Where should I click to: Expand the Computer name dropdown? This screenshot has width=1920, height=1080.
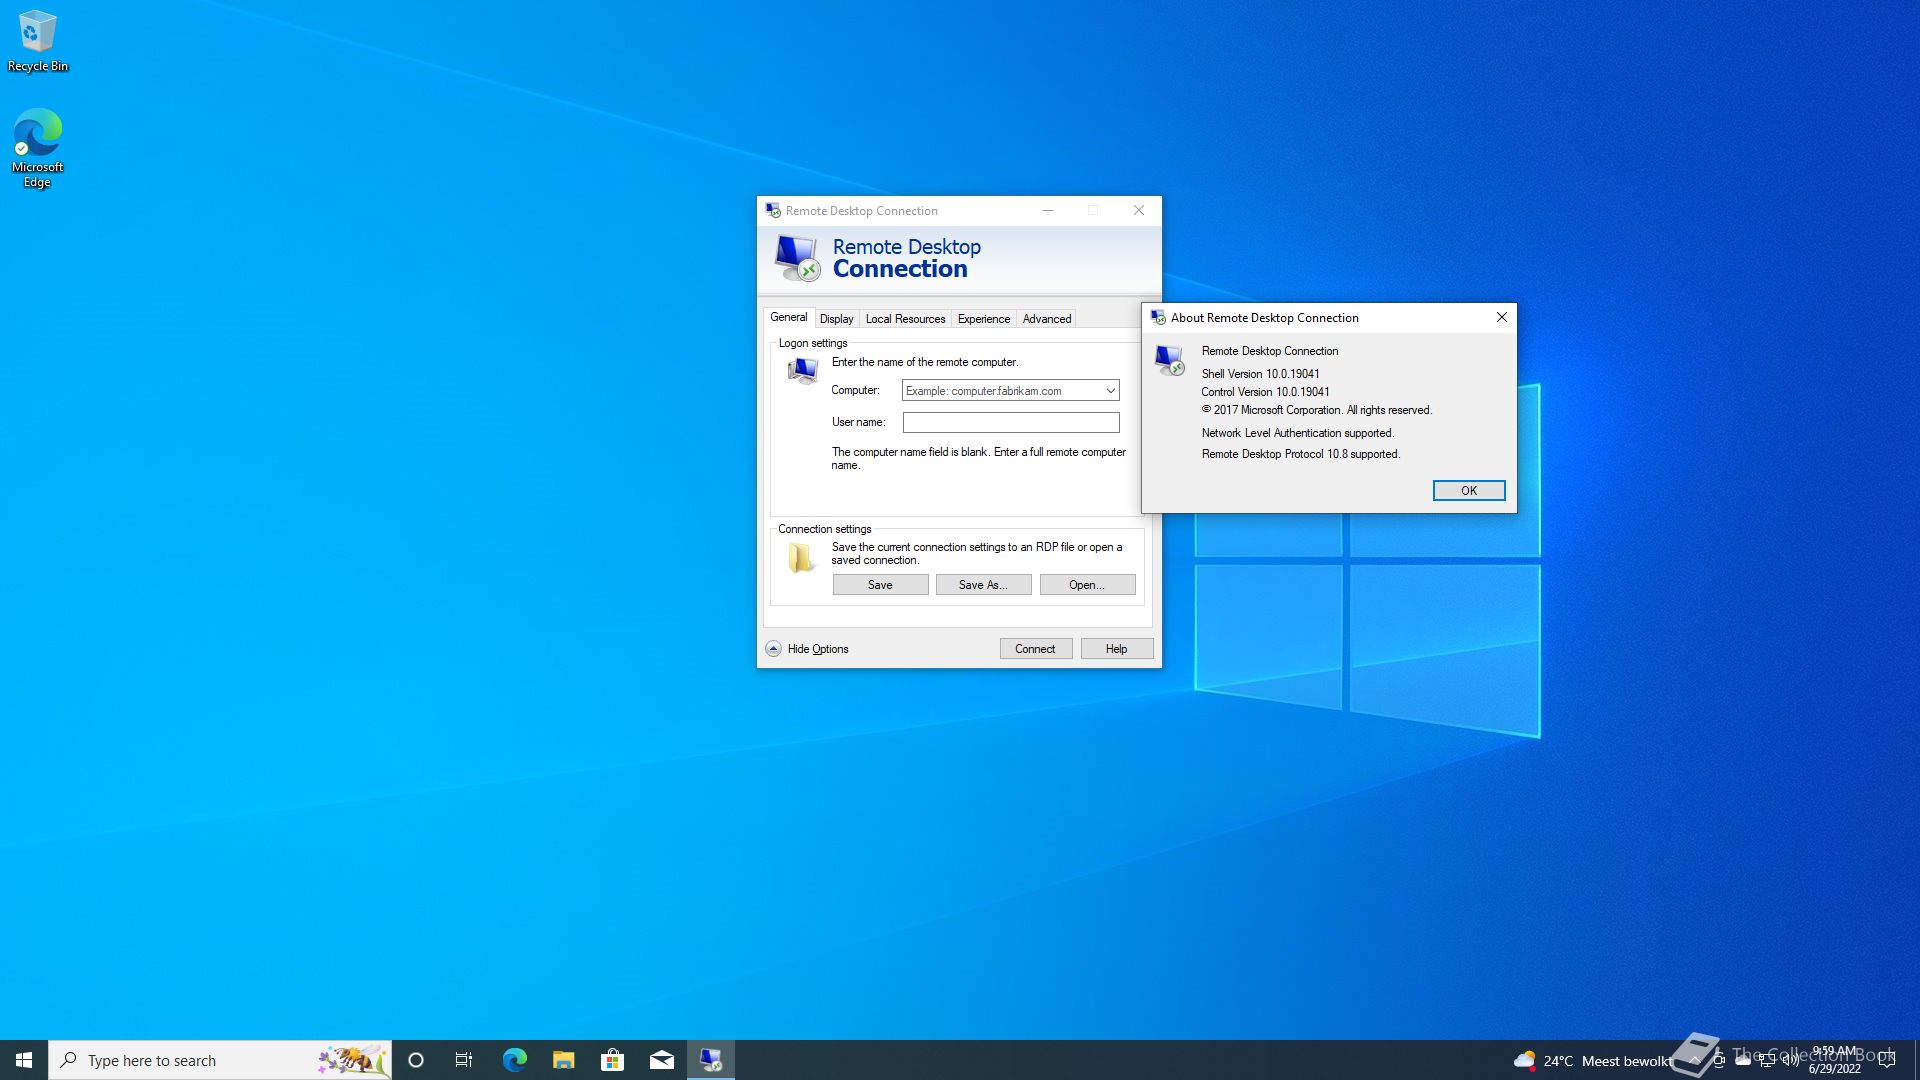pyautogui.click(x=1110, y=391)
